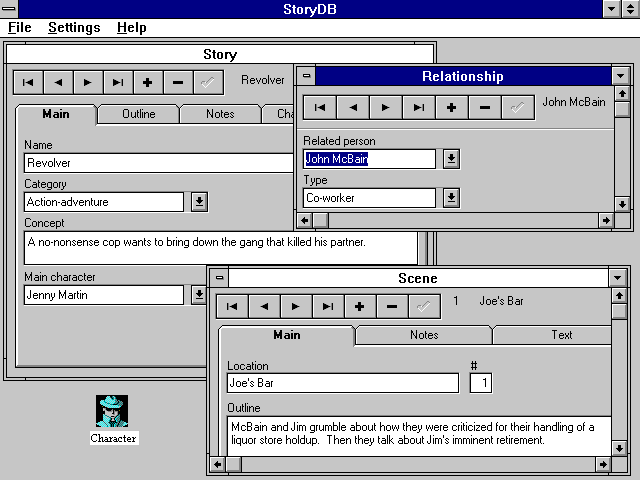The image size is (640, 480).
Task: Open the Help menu
Action: click(131, 28)
